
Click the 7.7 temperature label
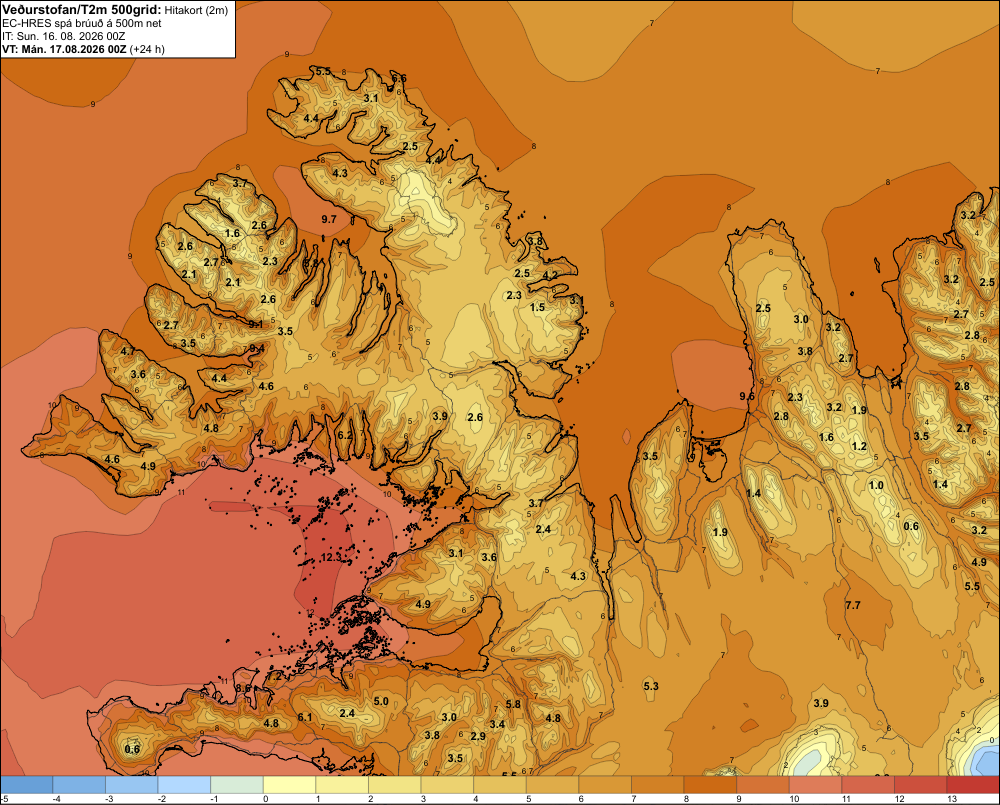tap(853, 605)
